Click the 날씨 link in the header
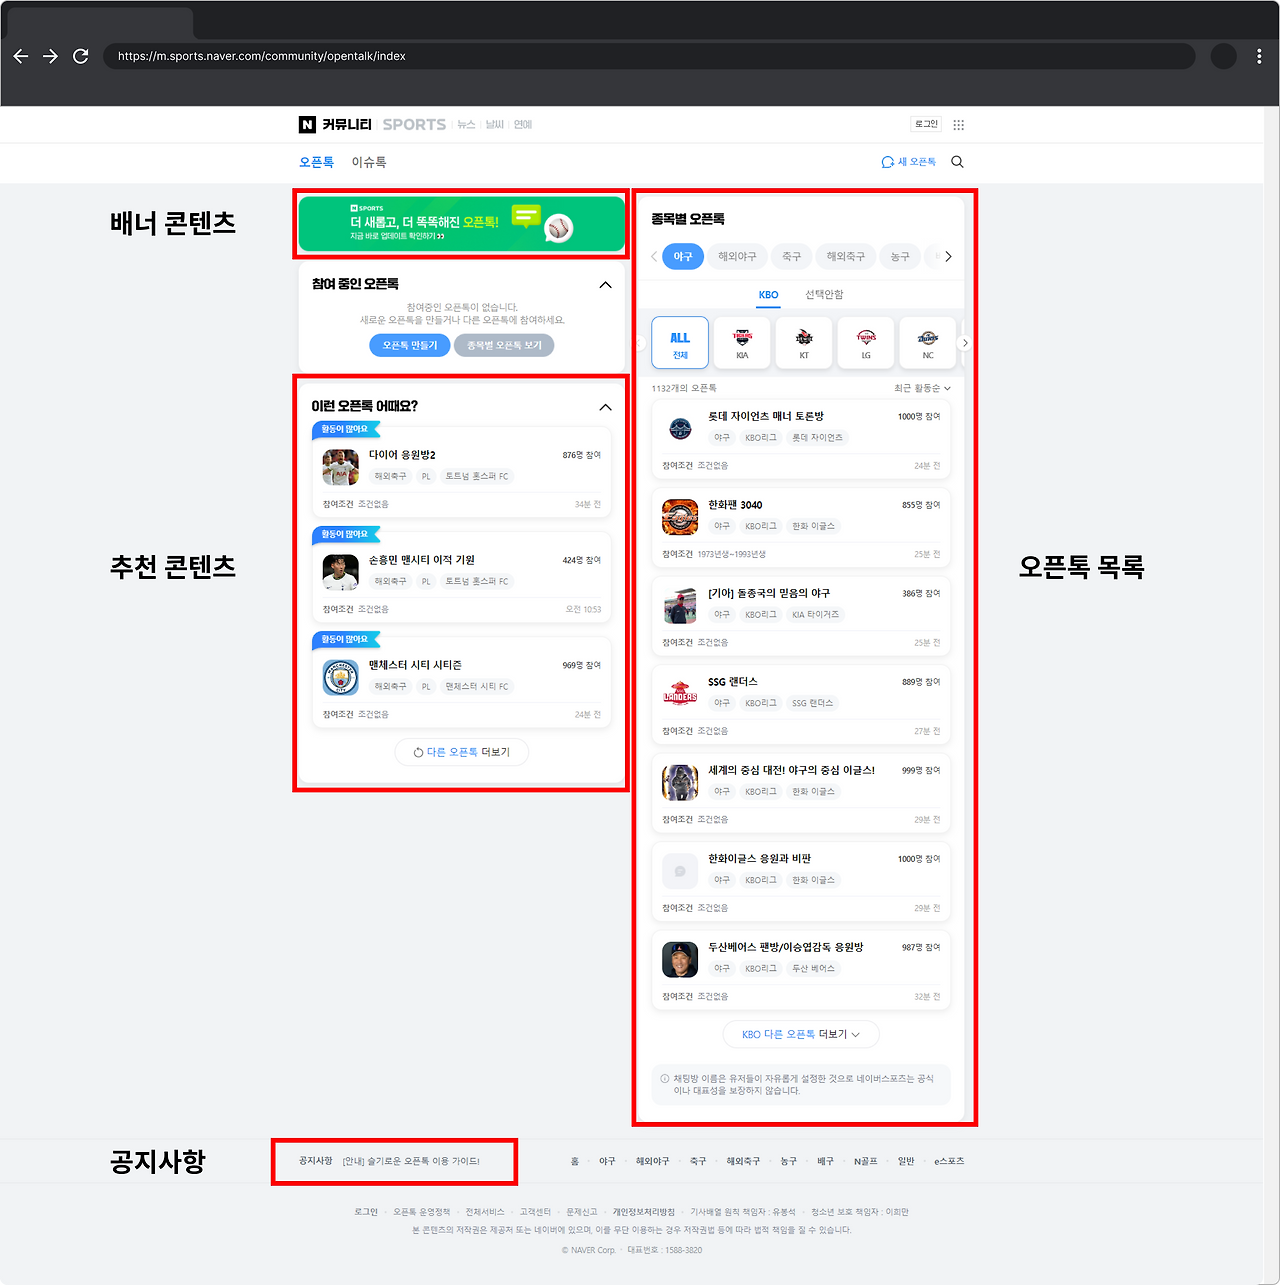Viewport: 1280px width, 1285px height. [x=494, y=125]
